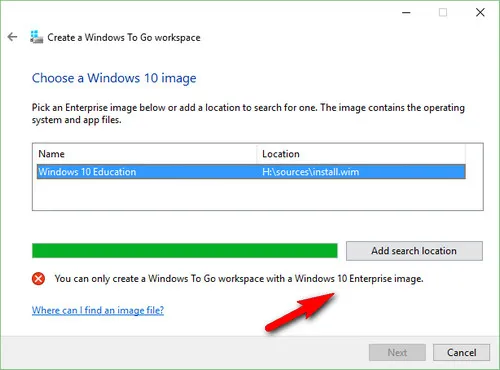Click the Windows To Go wizard icon
Viewport: 500px width, 370px height.
point(36,37)
